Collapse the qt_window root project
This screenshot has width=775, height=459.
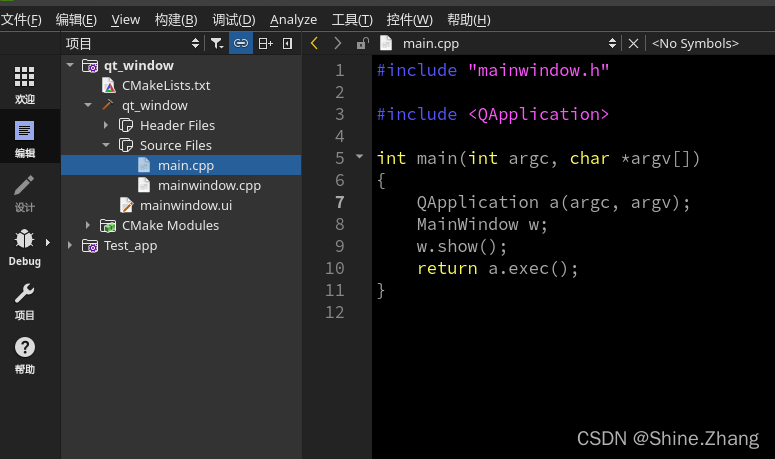[70, 65]
